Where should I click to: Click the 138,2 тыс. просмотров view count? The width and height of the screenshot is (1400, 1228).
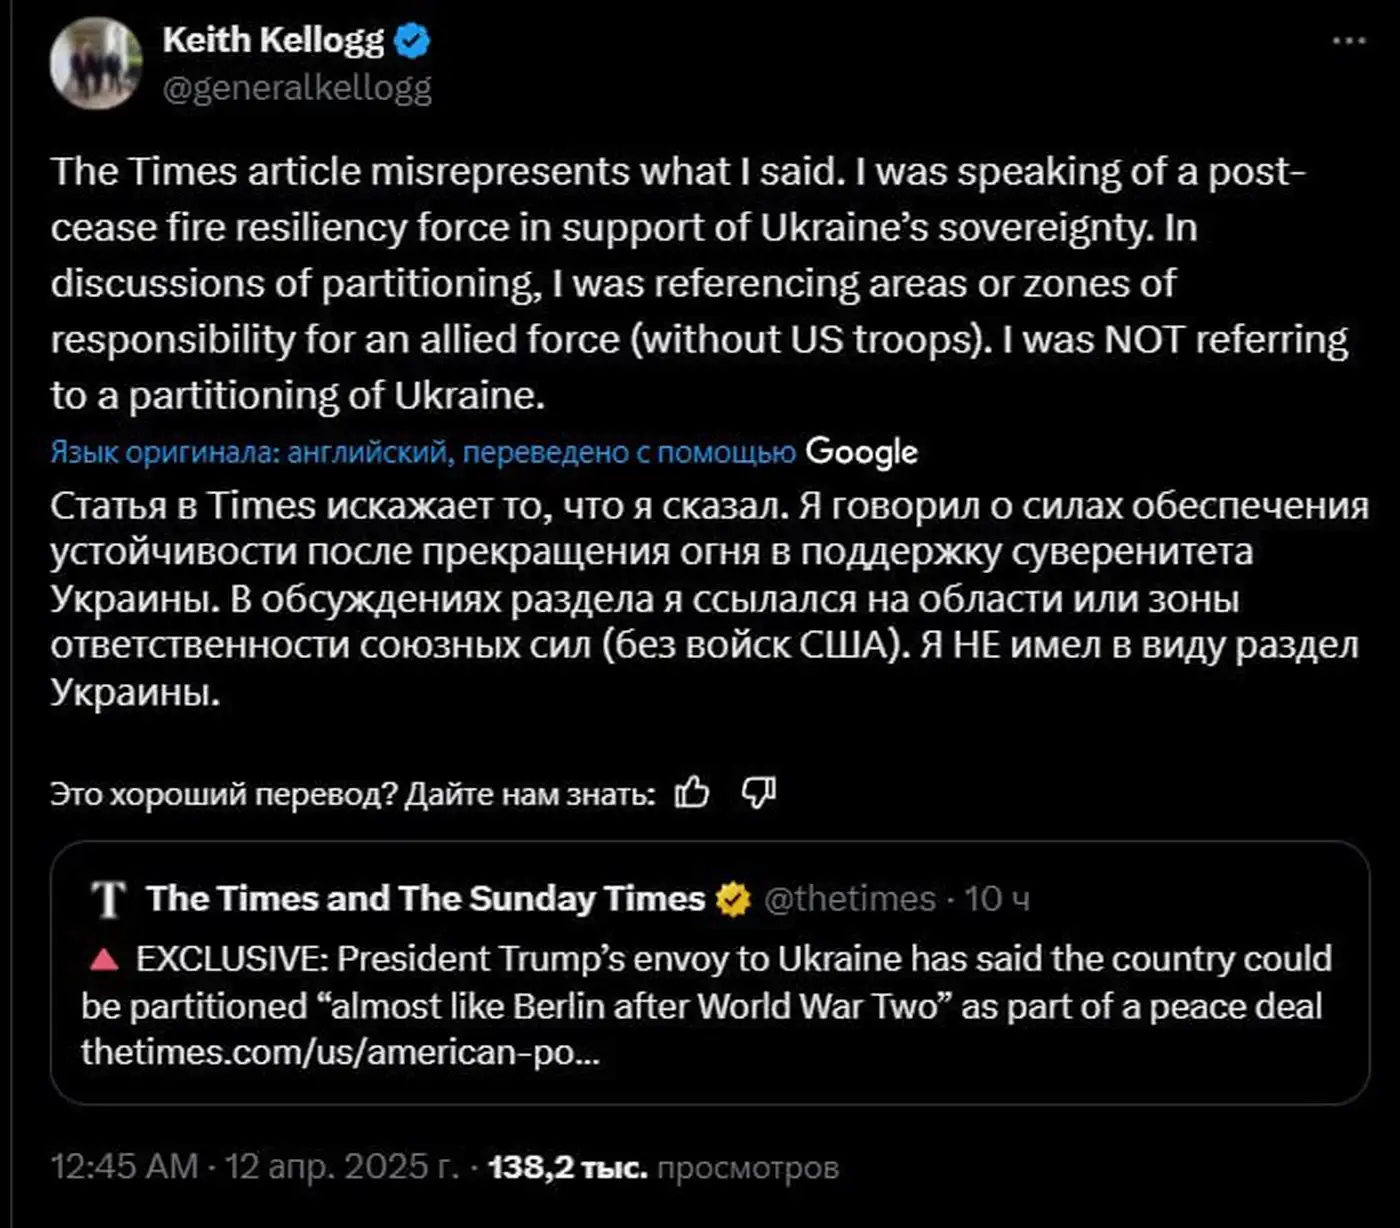tap(663, 1167)
